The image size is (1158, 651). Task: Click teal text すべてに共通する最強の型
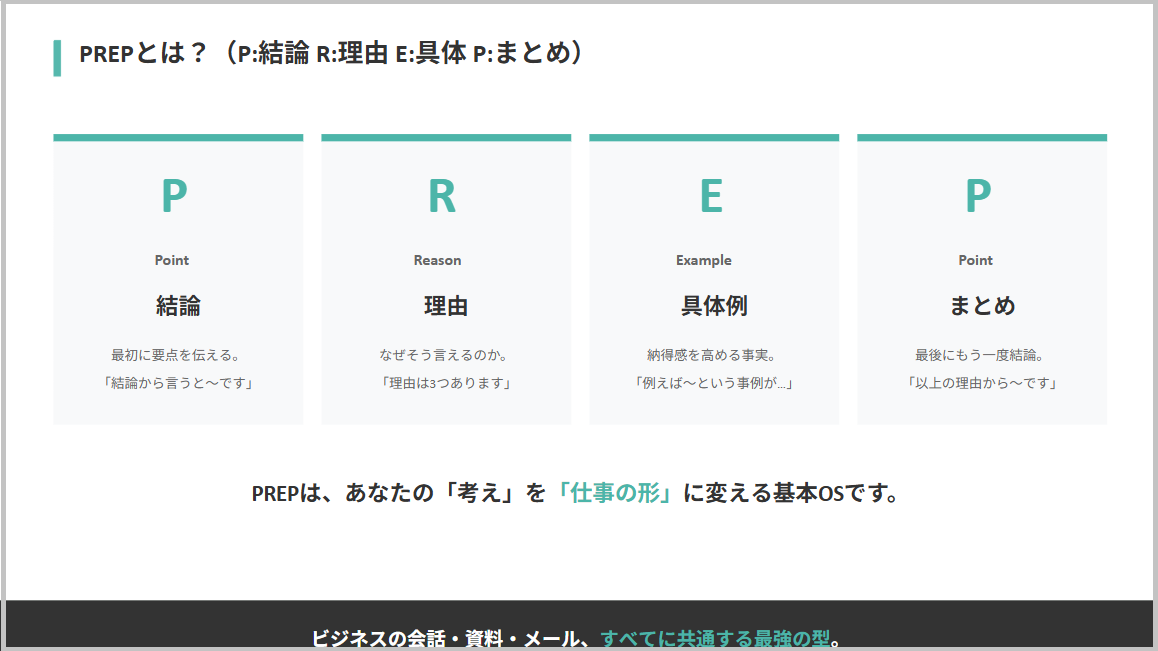click(715, 638)
